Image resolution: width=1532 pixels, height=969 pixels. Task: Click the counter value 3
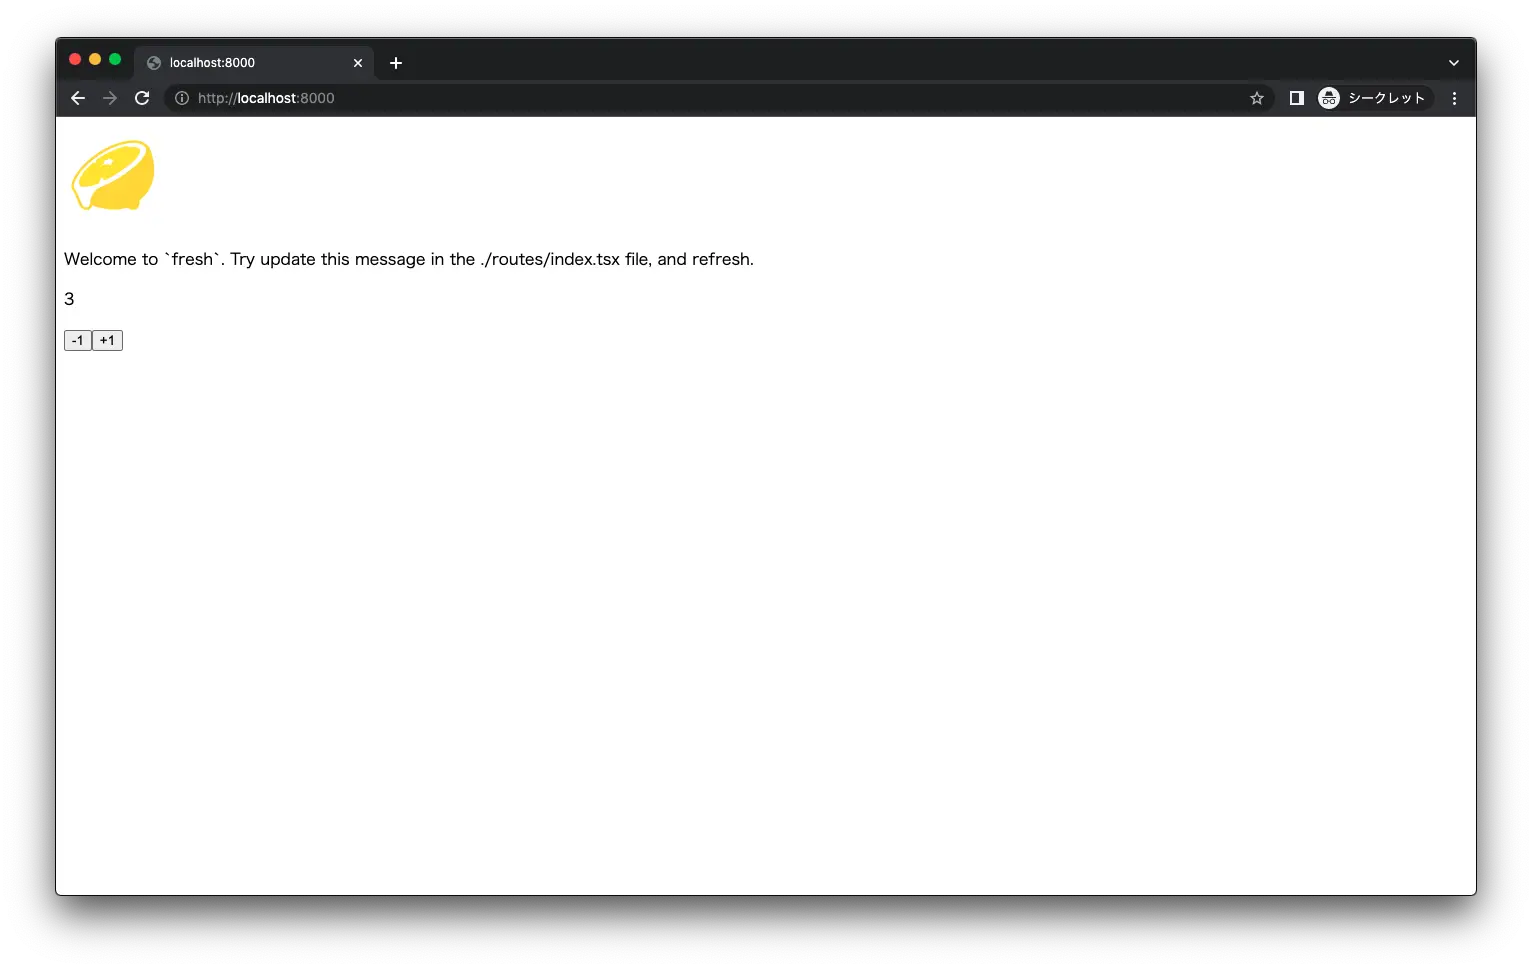[x=69, y=299]
